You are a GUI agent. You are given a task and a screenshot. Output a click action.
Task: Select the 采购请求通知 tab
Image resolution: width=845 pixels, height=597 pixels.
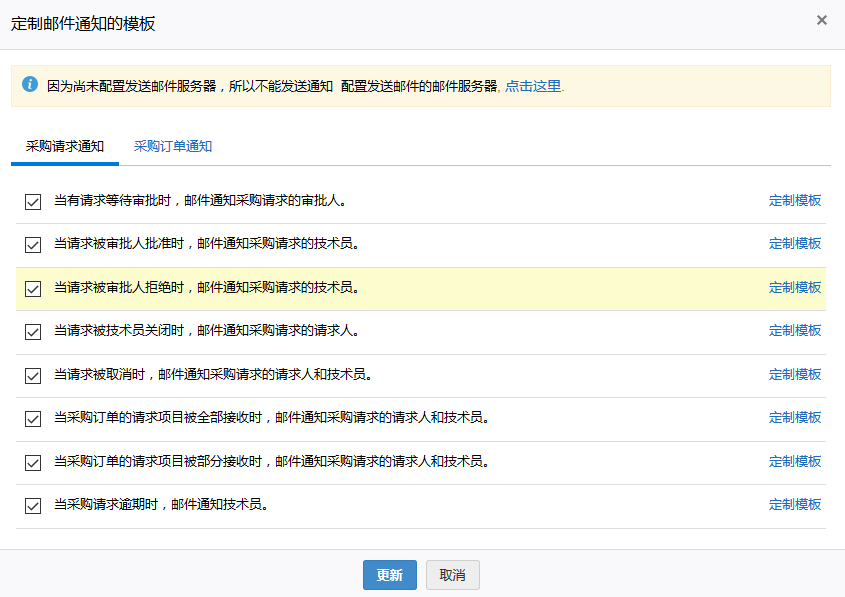[x=65, y=146]
